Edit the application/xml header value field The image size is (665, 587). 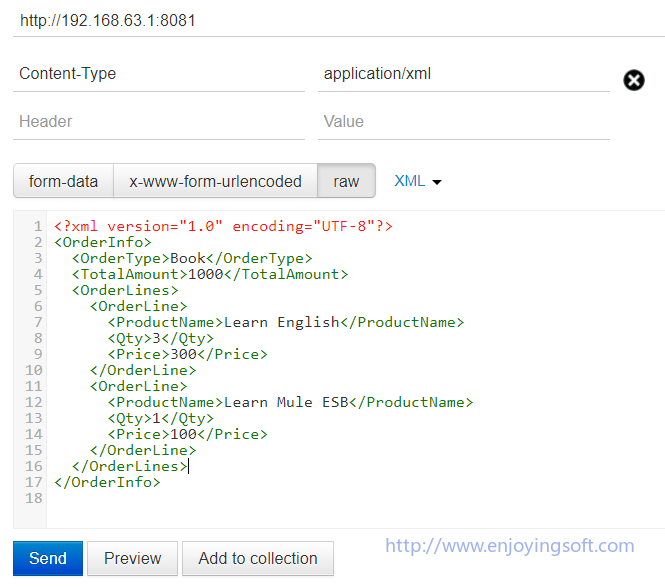click(x=463, y=73)
